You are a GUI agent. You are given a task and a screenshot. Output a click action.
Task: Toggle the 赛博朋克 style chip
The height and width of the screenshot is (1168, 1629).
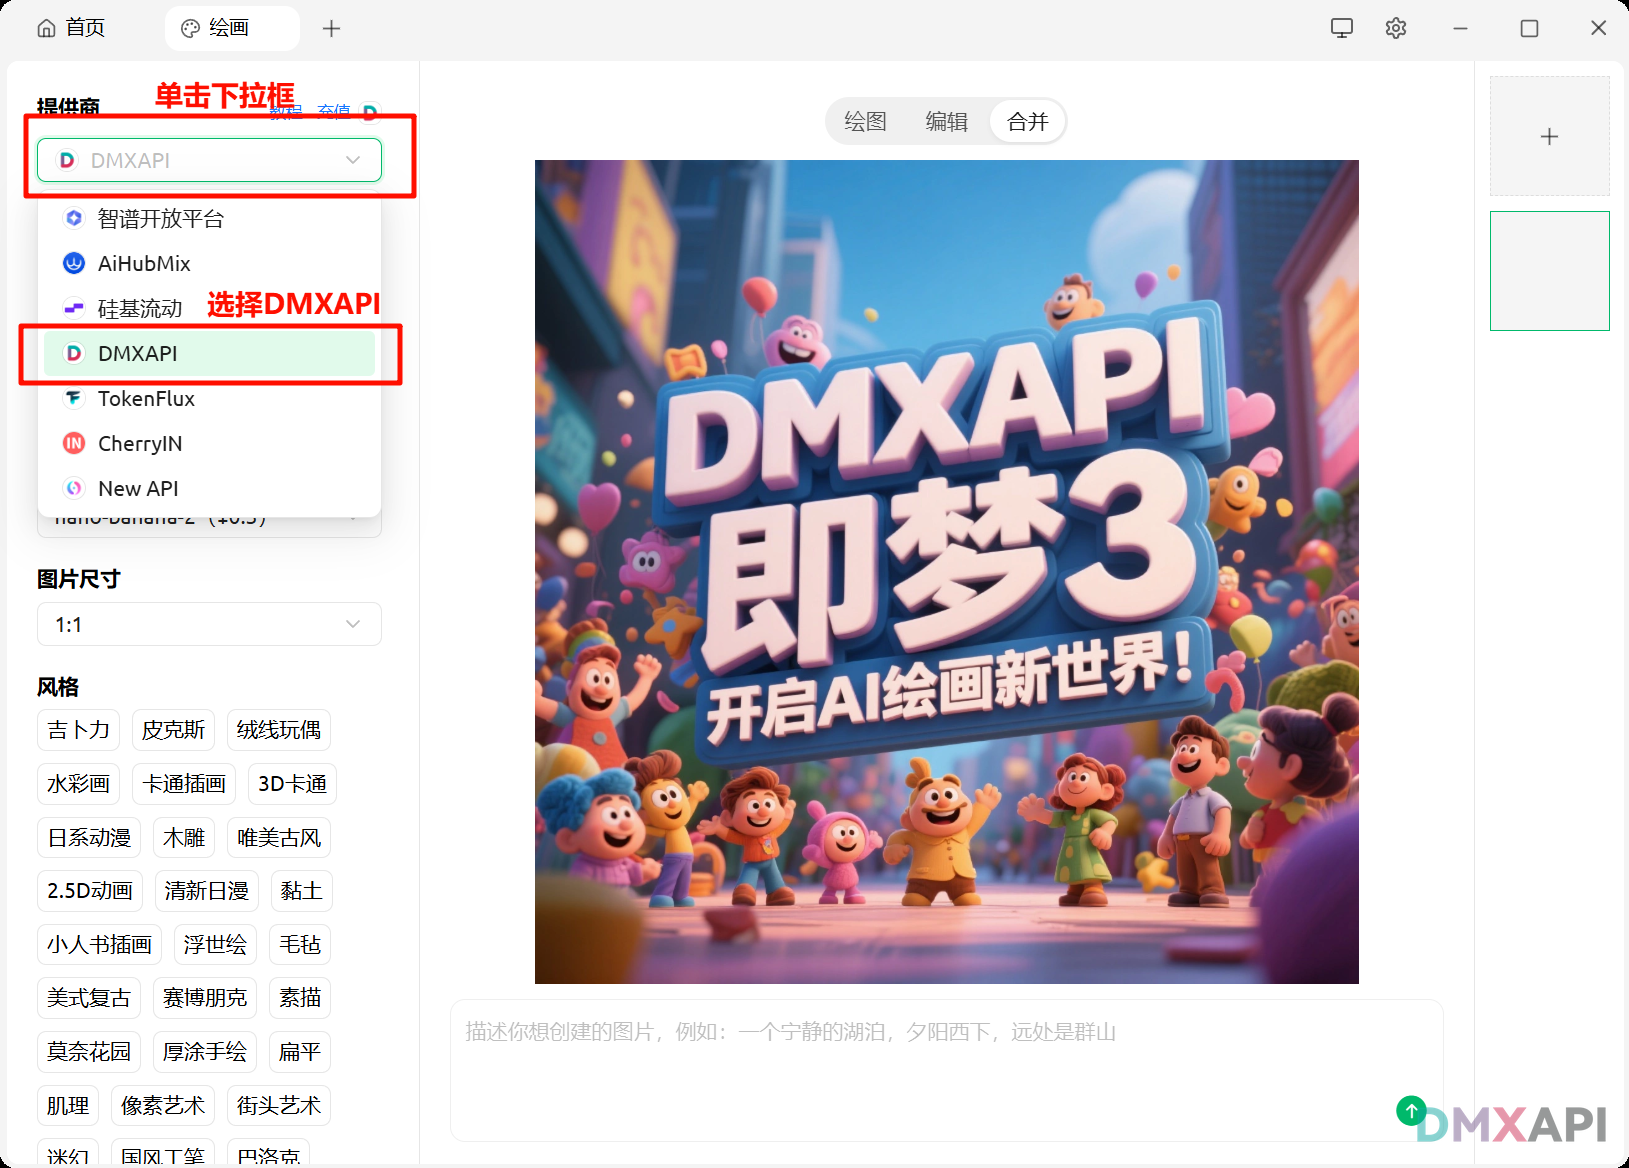coord(204,997)
